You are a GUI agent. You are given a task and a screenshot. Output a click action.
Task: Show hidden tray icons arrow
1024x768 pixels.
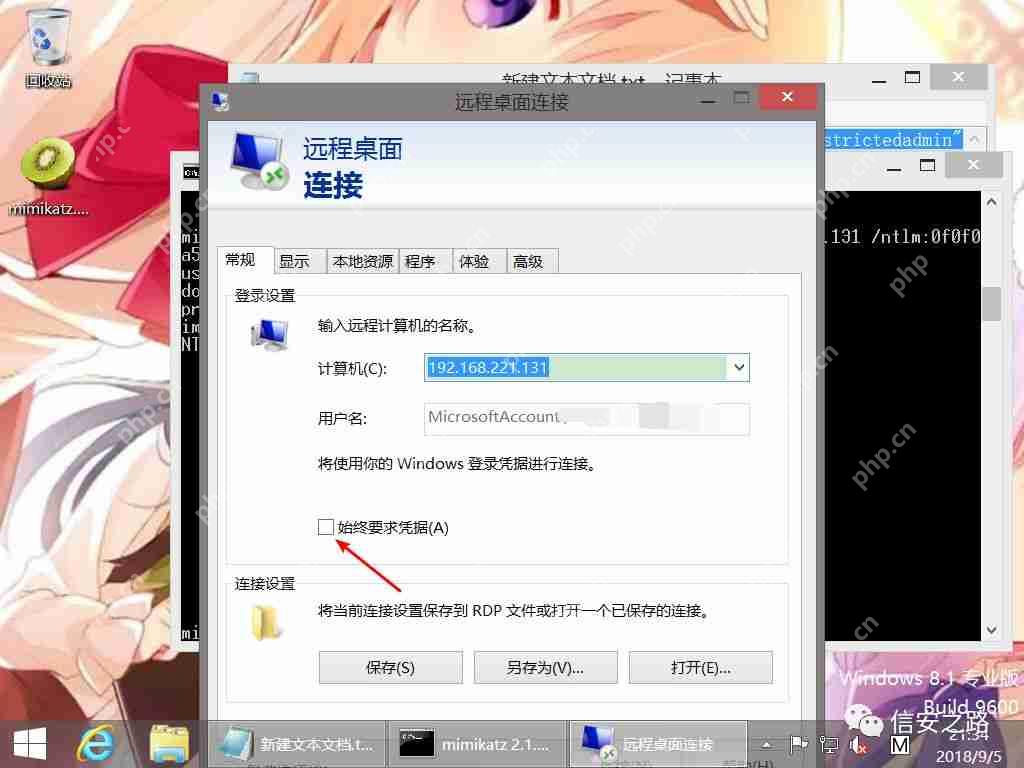[x=767, y=744]
